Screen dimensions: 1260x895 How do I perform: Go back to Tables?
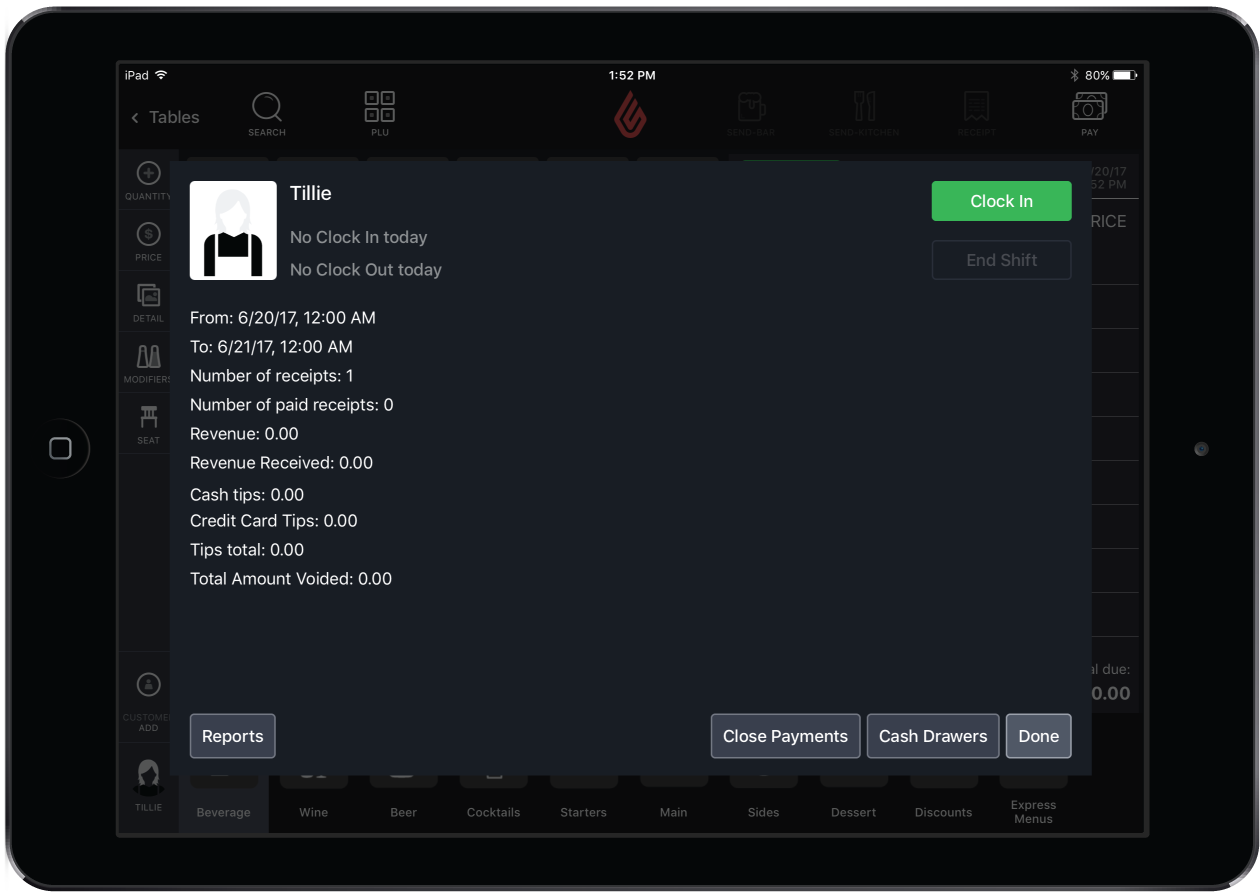[165, 117]
